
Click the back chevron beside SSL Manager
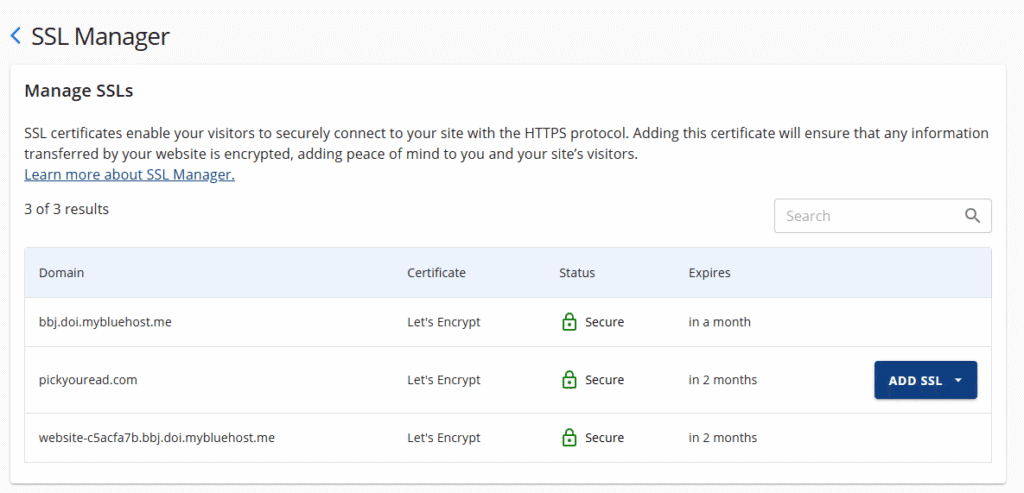click(x=15, y=36)
